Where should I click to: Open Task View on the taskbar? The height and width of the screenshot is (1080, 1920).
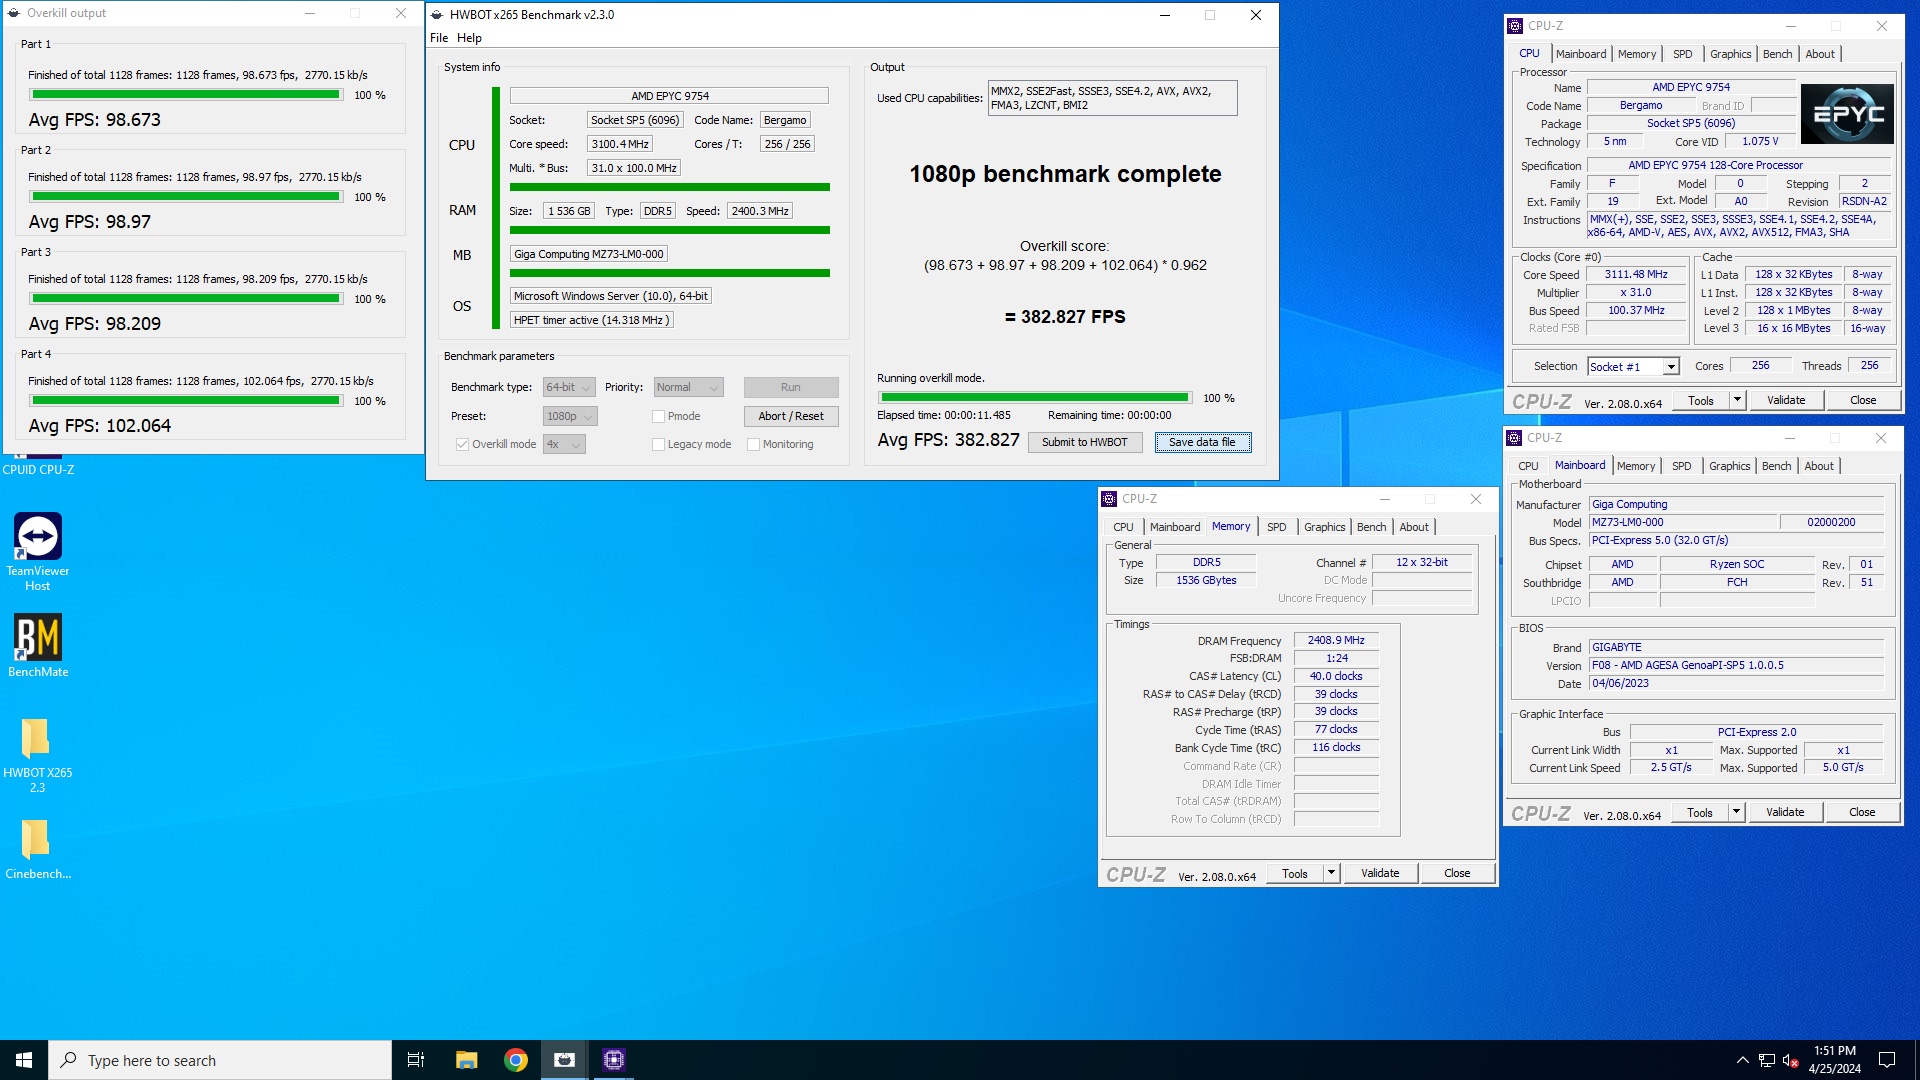pos(416,1060)
